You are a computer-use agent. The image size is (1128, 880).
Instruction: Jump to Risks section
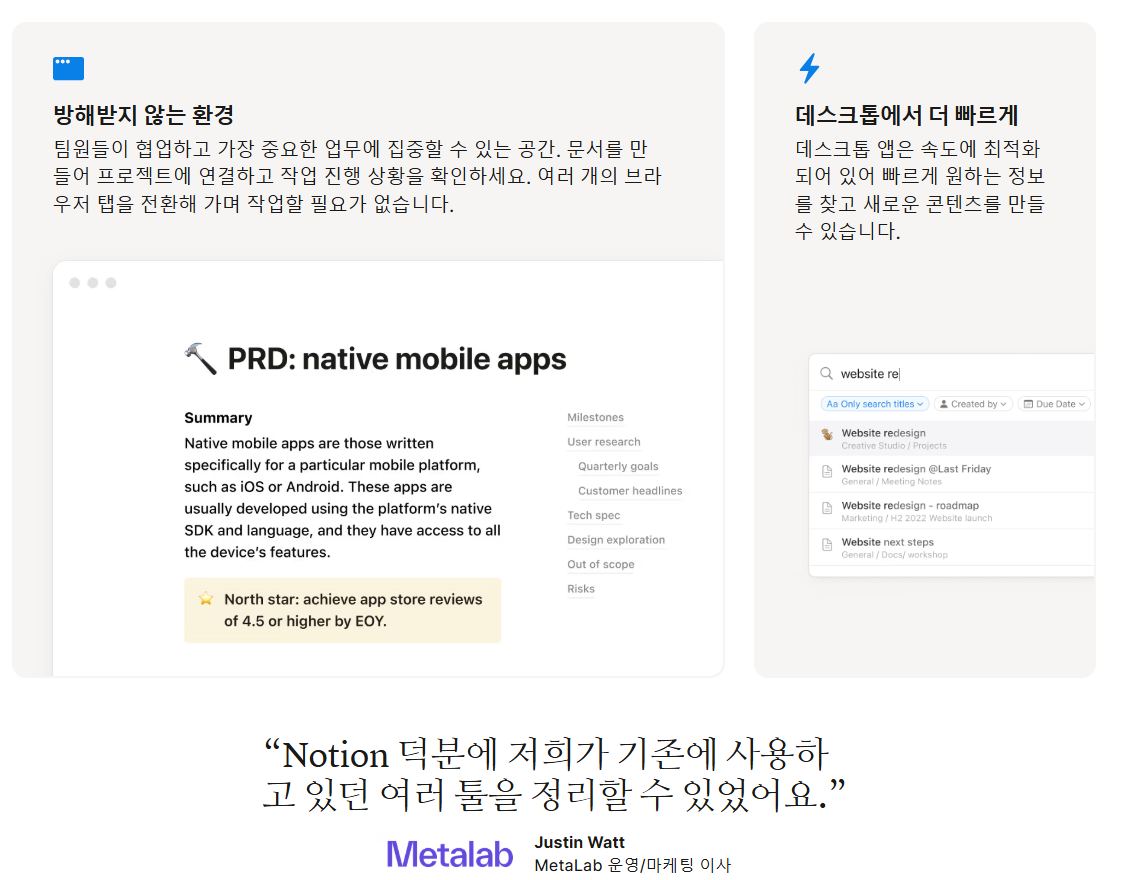pos(581,589)
